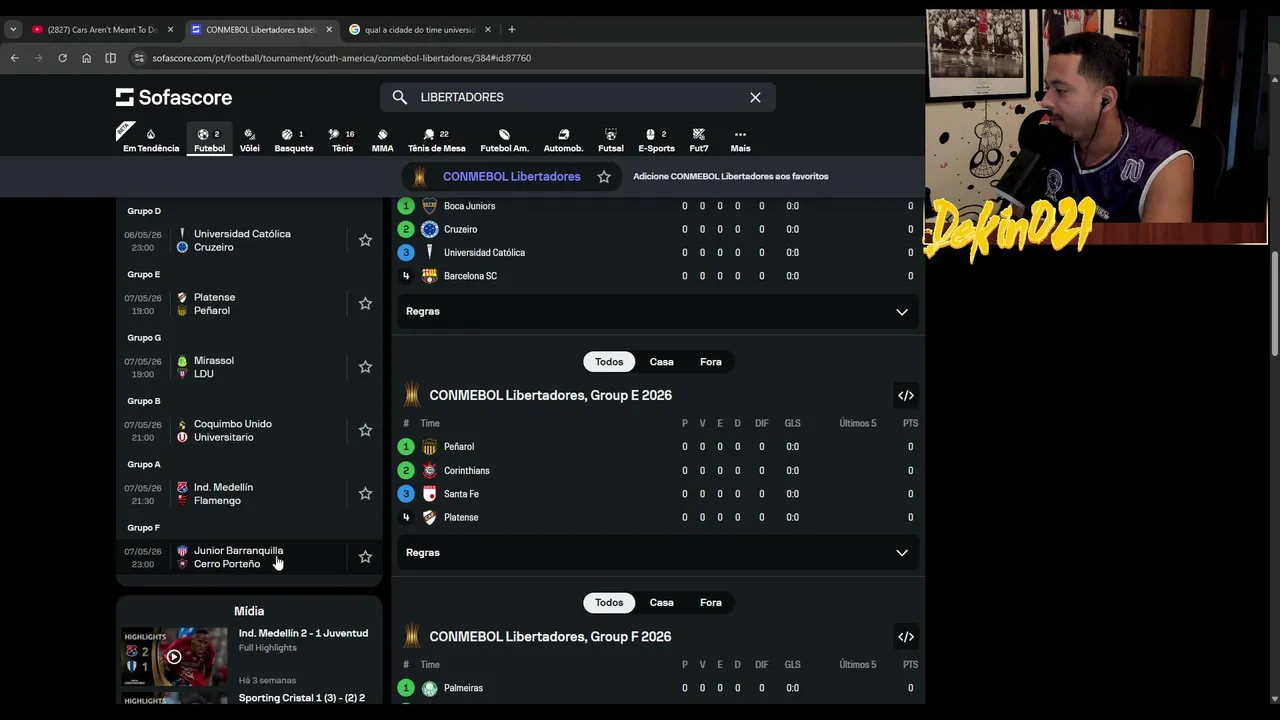Expand the Mais sports menu
This screenshot has width=1280, height=720.
[740, 140]
